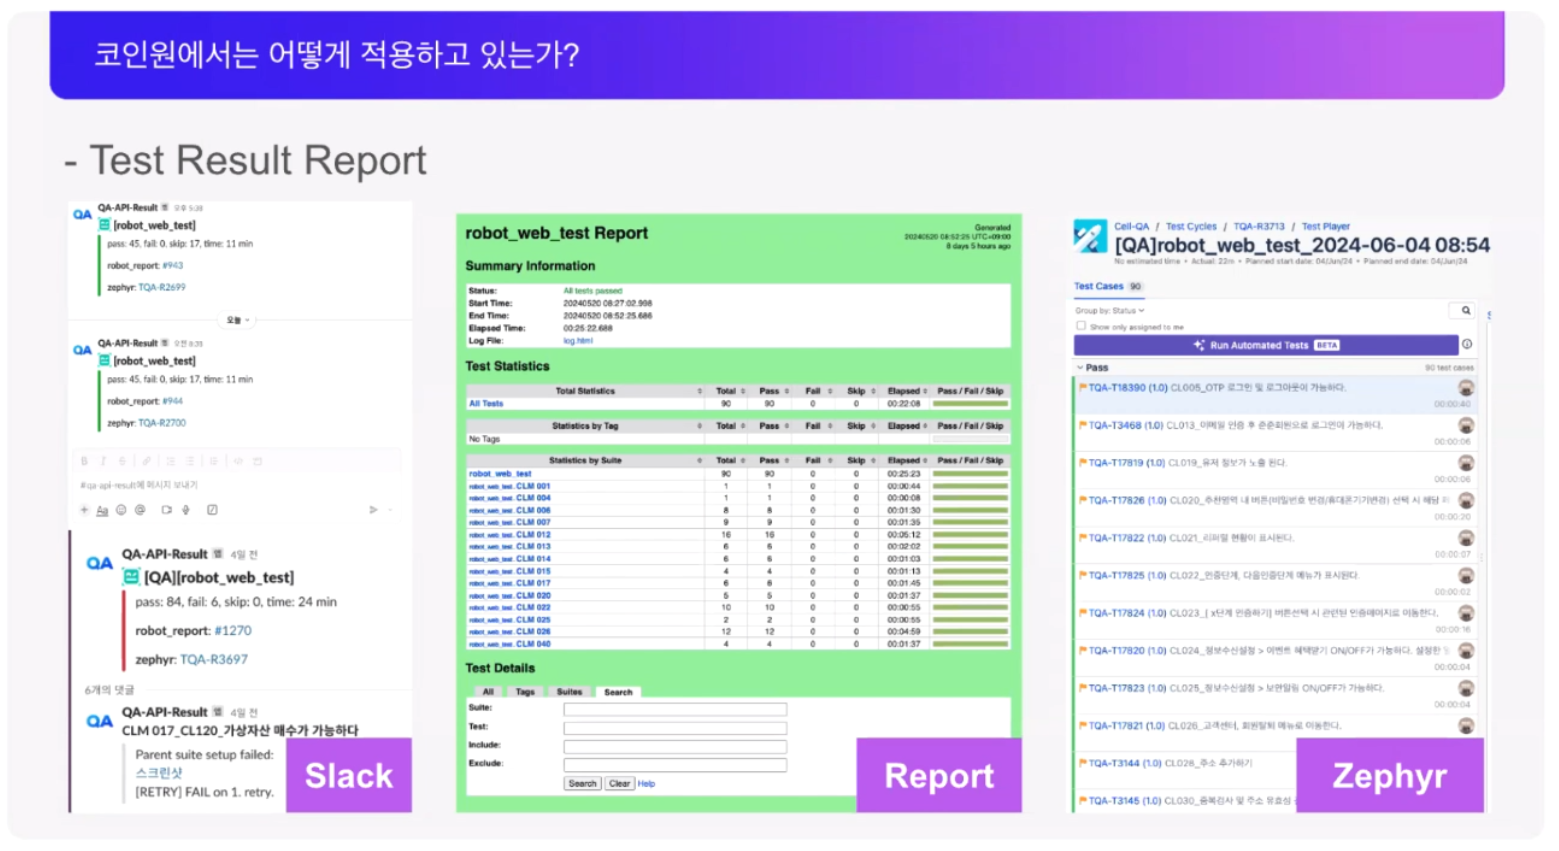The height and width of the screenshot is (851, 1559).
Task: Switch to the All tab in Test Details
Action: coord(488,692)
